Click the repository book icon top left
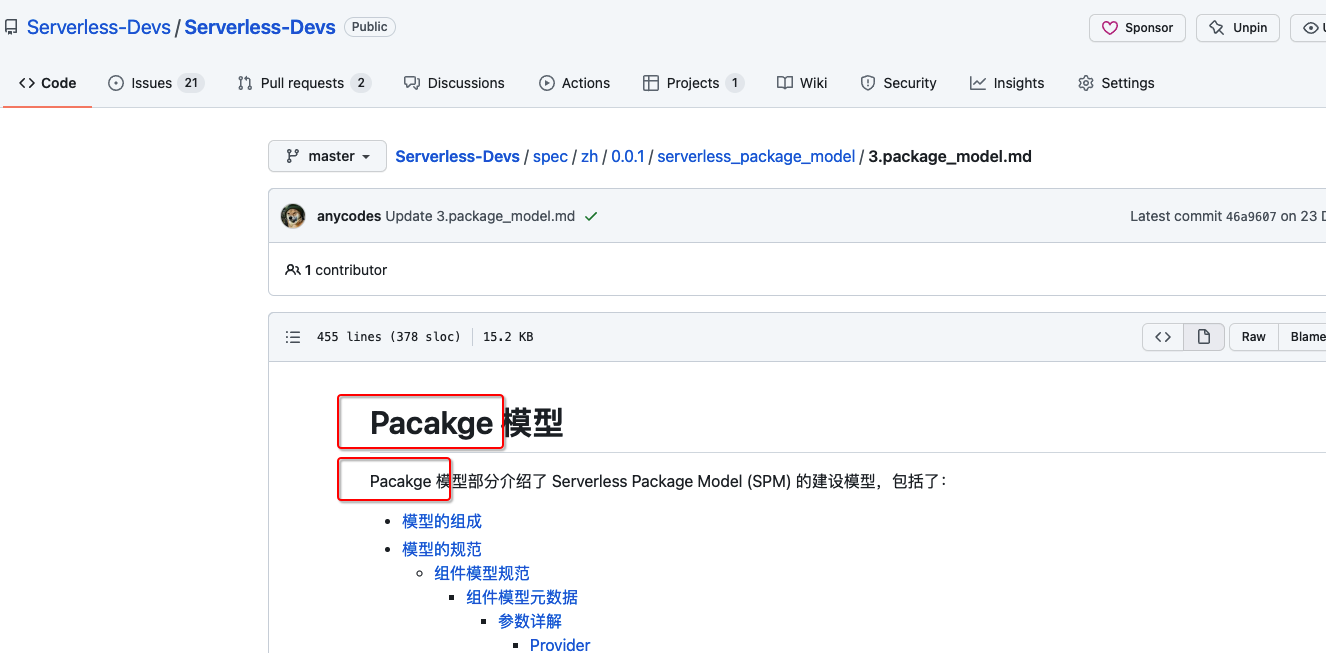The image size is (1326, 653). tap(11, 26)
